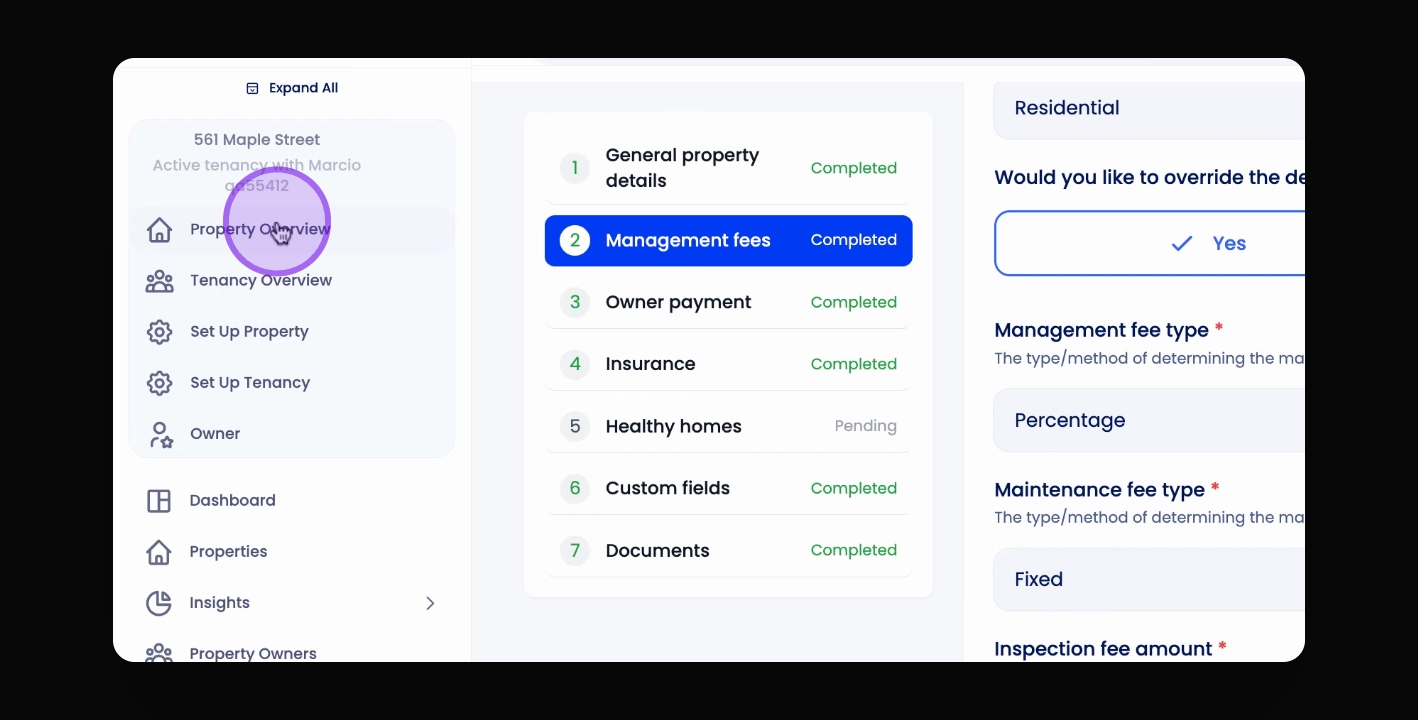Click the Set Up Property gear icon
The height and width of the screenshot is (720, 1418).
tap(159, 332)
